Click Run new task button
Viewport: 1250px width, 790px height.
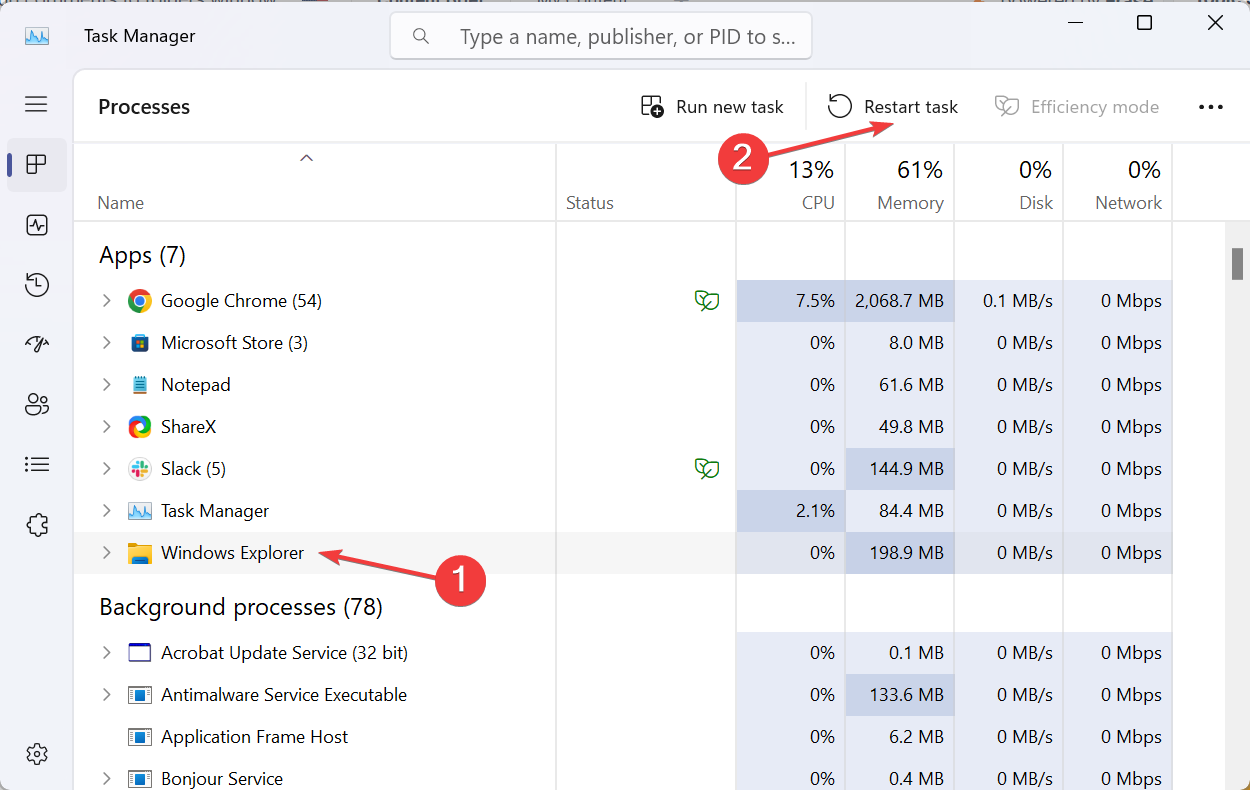tap(712, 107)
